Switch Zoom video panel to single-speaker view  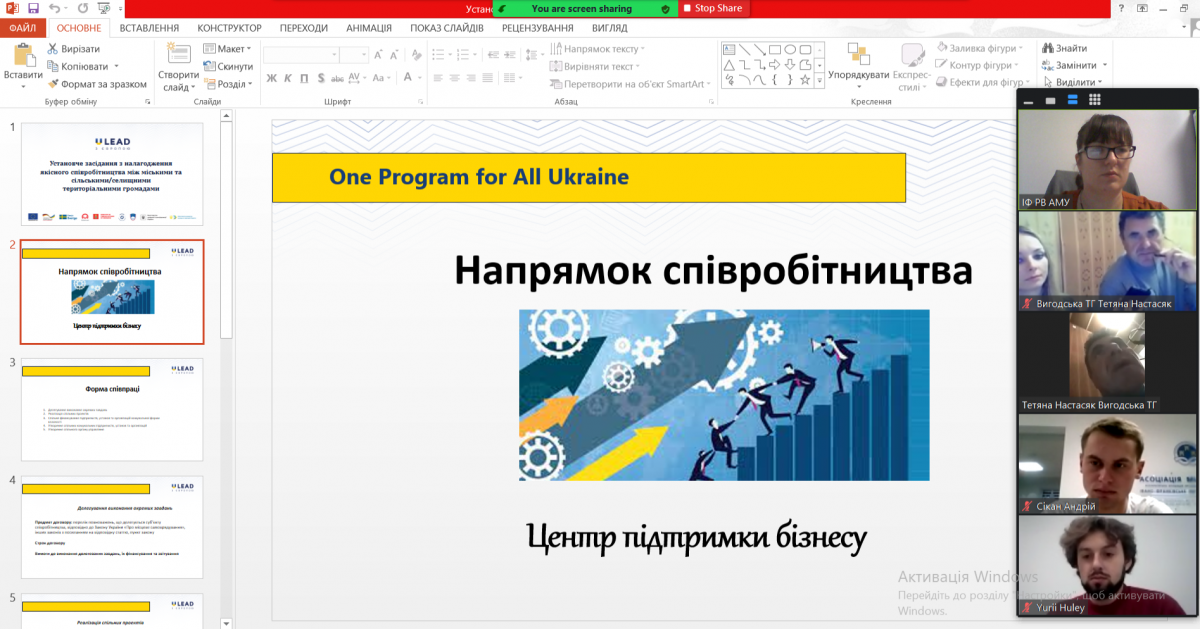[1050, 100]
